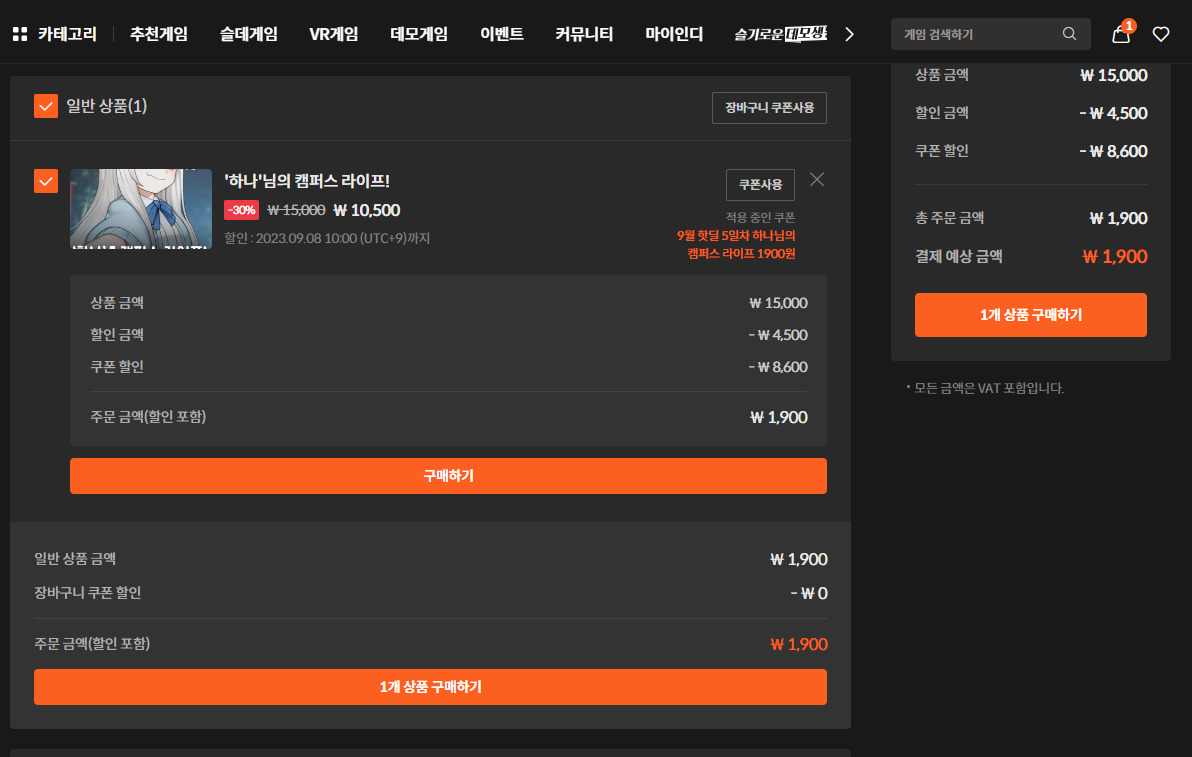1192x757 pixels.
Task: Open the VR게임 menu item
Action: click(x=334, y=34)
